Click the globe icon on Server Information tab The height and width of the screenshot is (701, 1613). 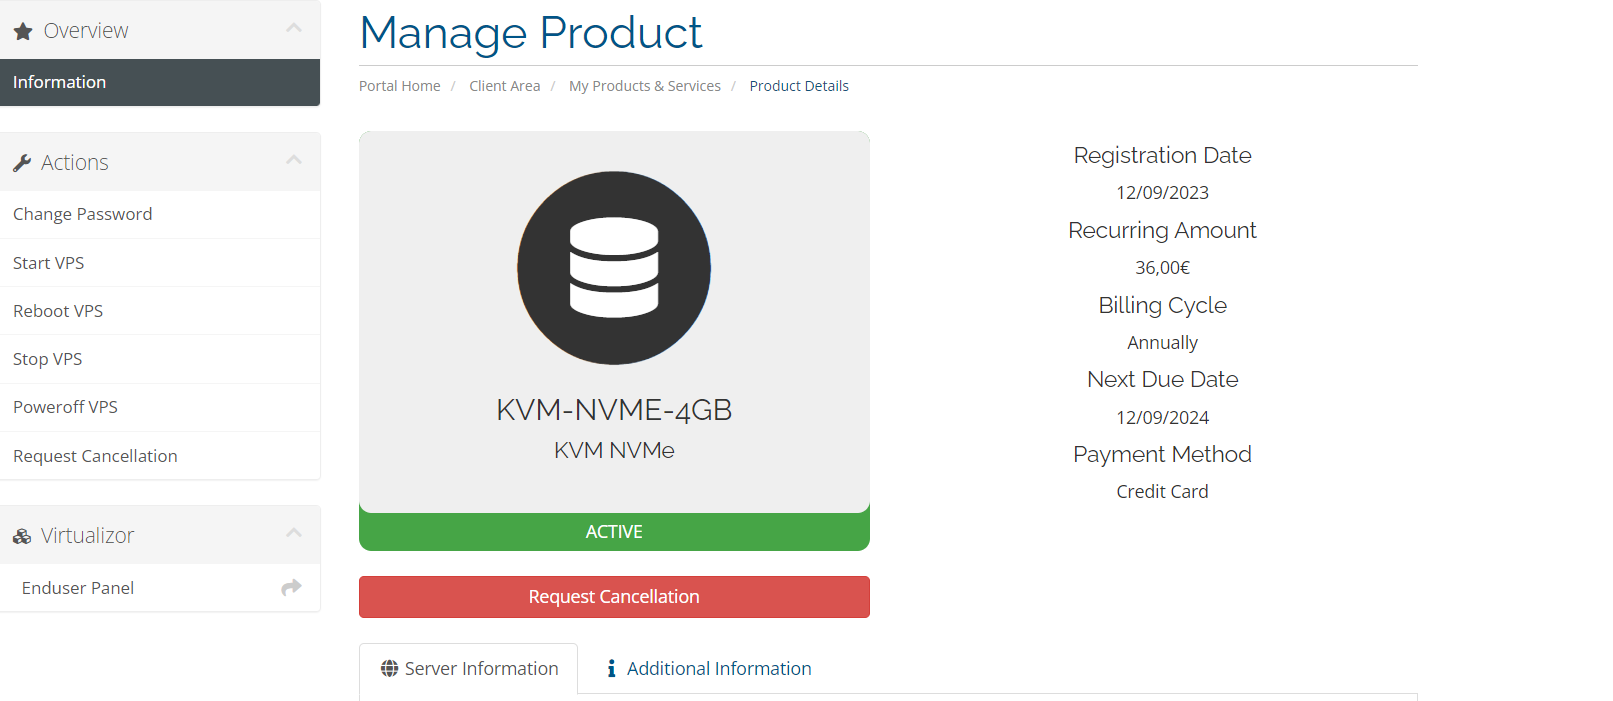(389, 669)
